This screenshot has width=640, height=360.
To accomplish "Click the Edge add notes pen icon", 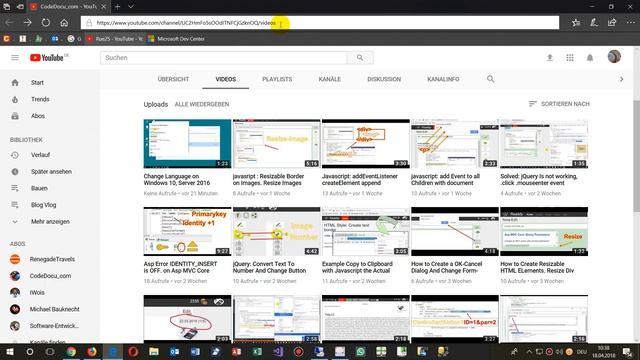I will coord(594,22).
